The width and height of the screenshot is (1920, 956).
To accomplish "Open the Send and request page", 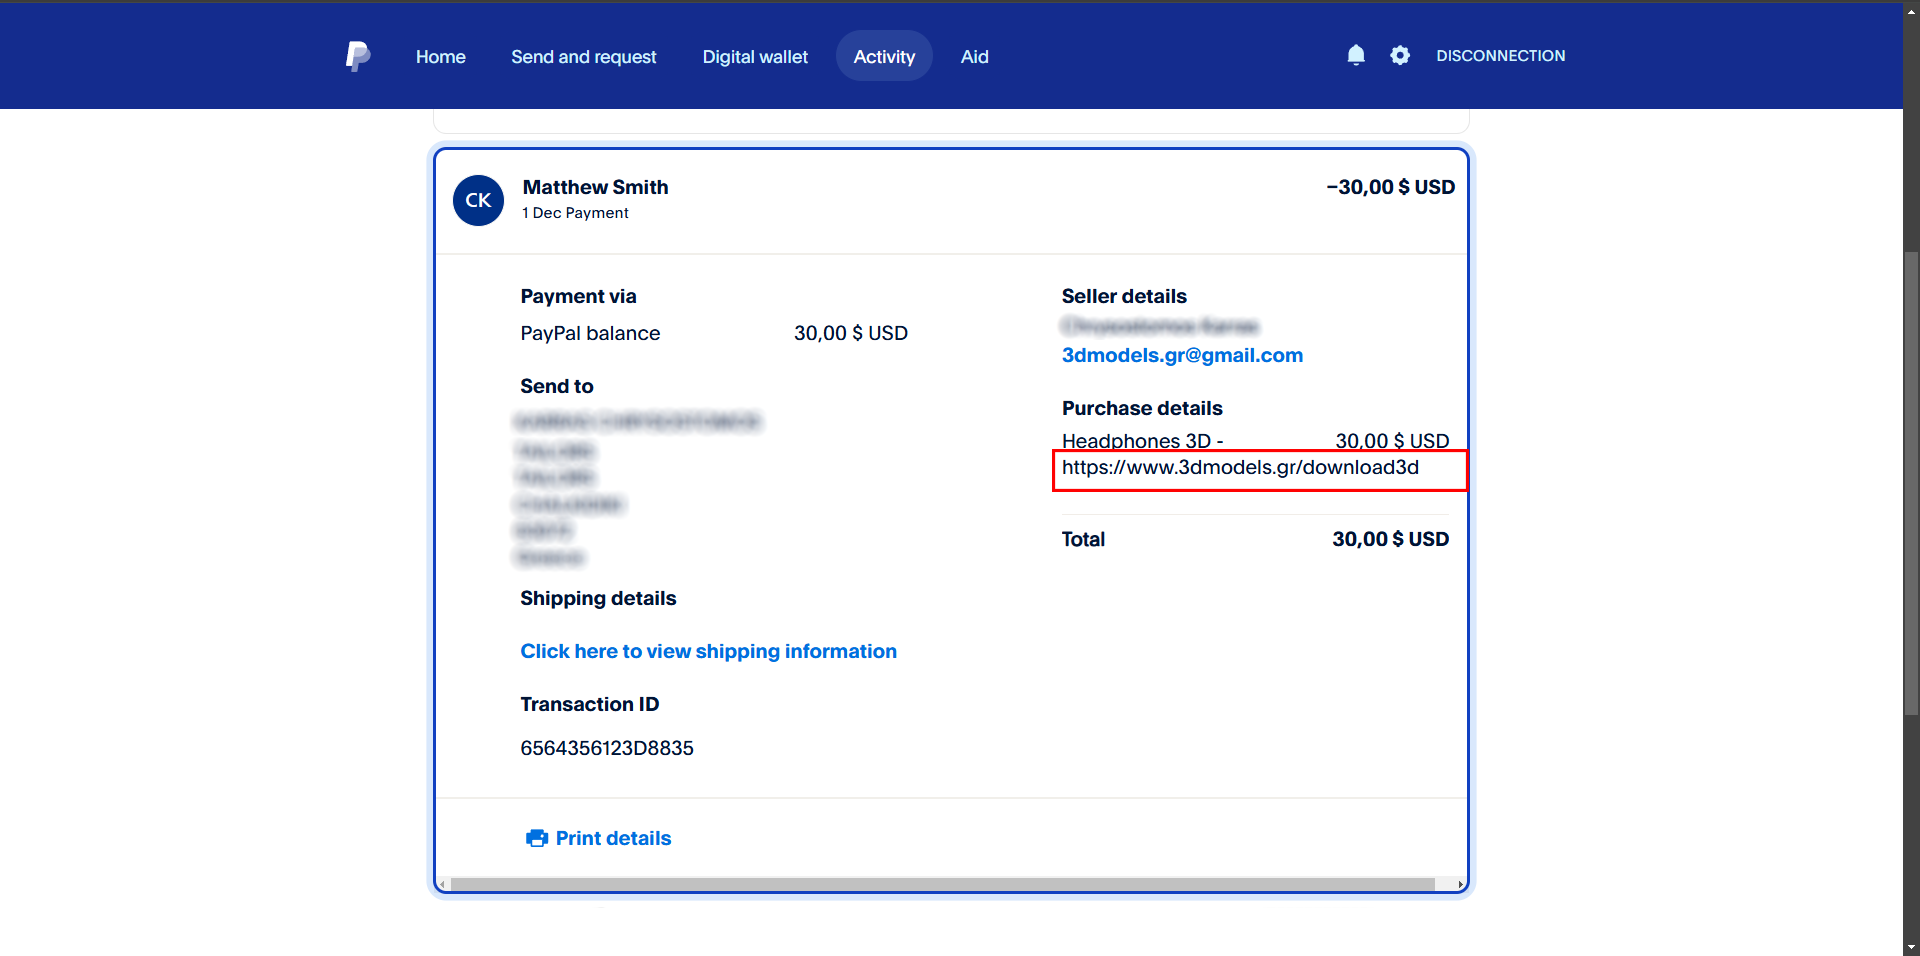I will [x=583, y=57].
